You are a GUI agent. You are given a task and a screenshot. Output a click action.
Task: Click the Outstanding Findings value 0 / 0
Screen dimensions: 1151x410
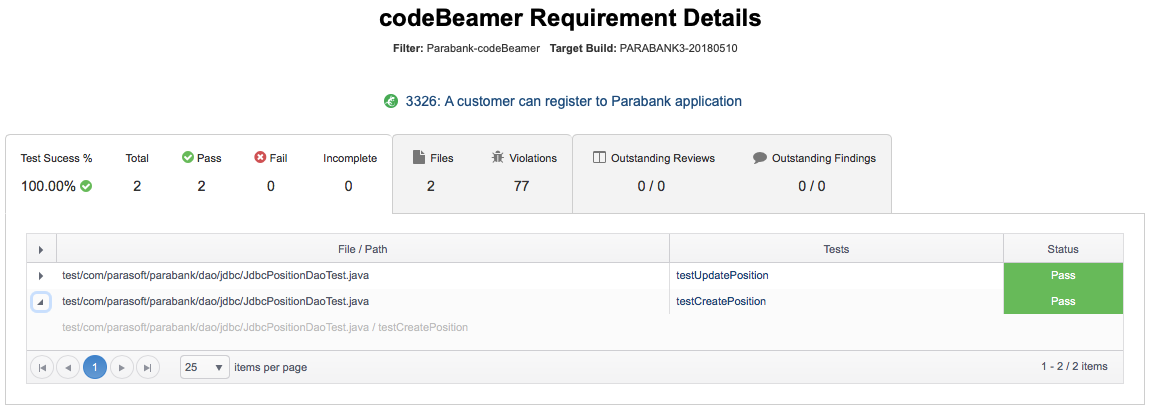pos(812,186)
